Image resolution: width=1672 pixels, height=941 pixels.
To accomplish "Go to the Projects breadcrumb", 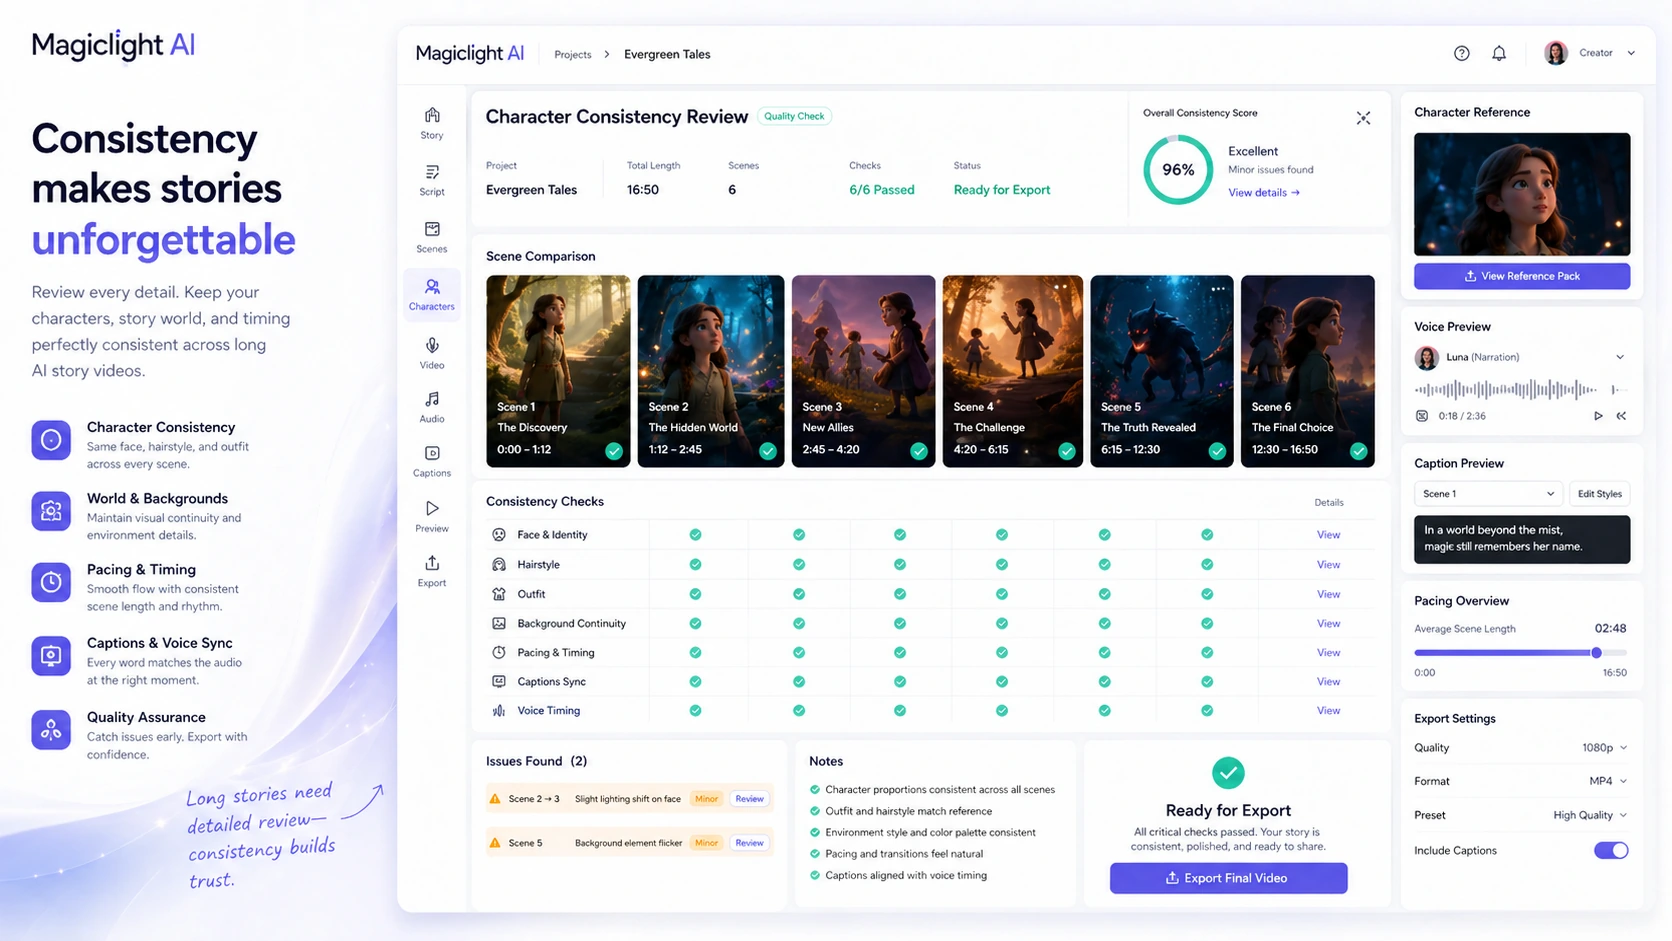I will pyautogui.click(x=573, y=55).
